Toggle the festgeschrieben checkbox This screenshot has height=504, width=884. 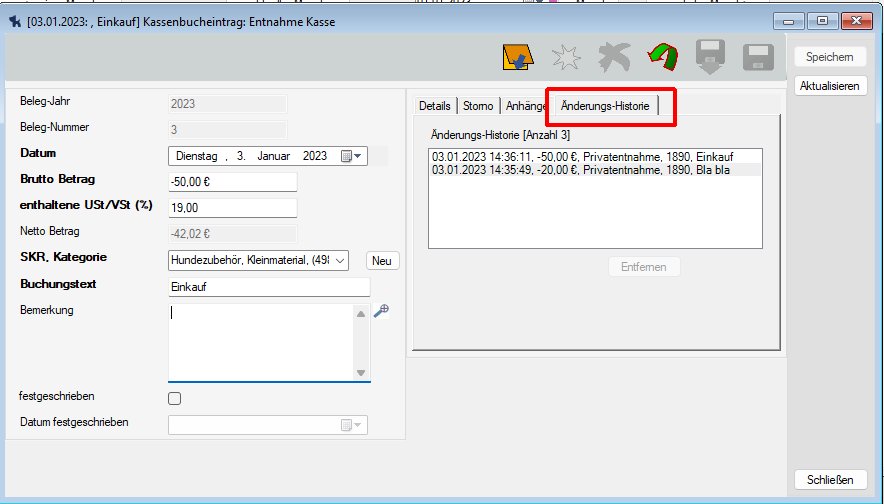pos(175,398)
